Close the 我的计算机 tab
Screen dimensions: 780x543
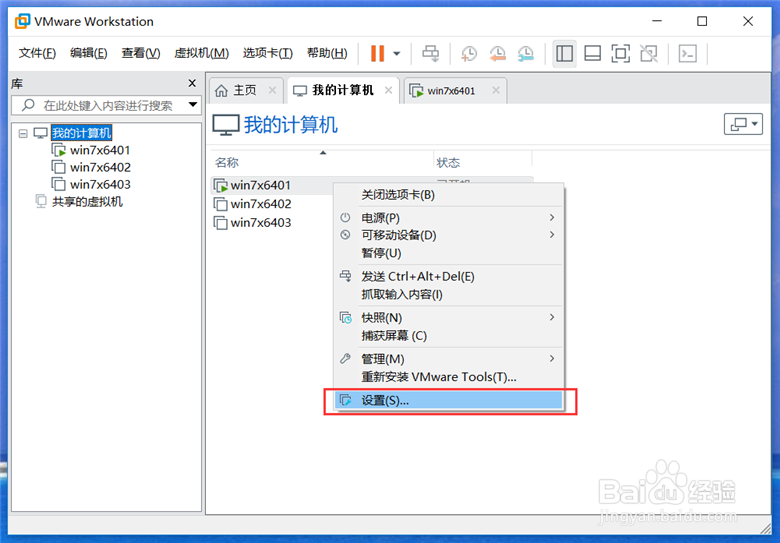(x=389, y=90)
